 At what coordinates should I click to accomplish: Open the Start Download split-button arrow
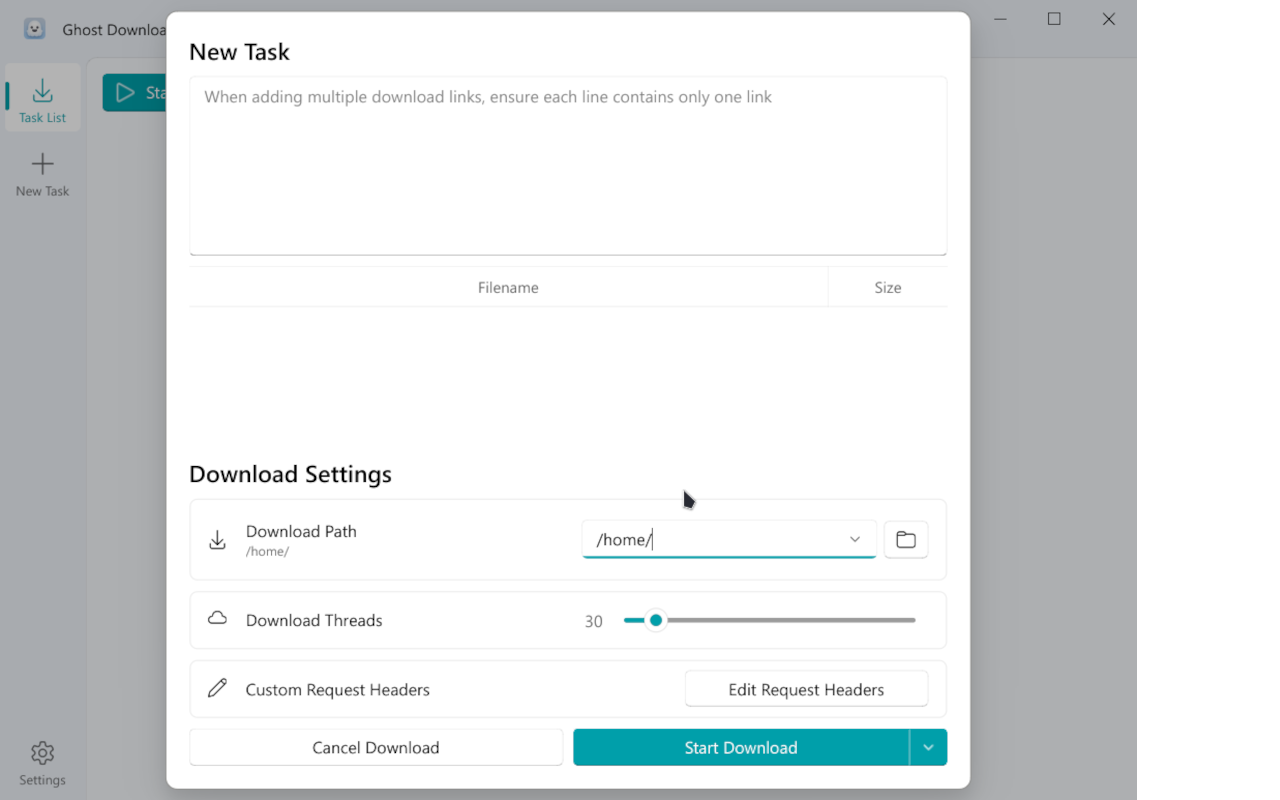click(x=928, y=748)
